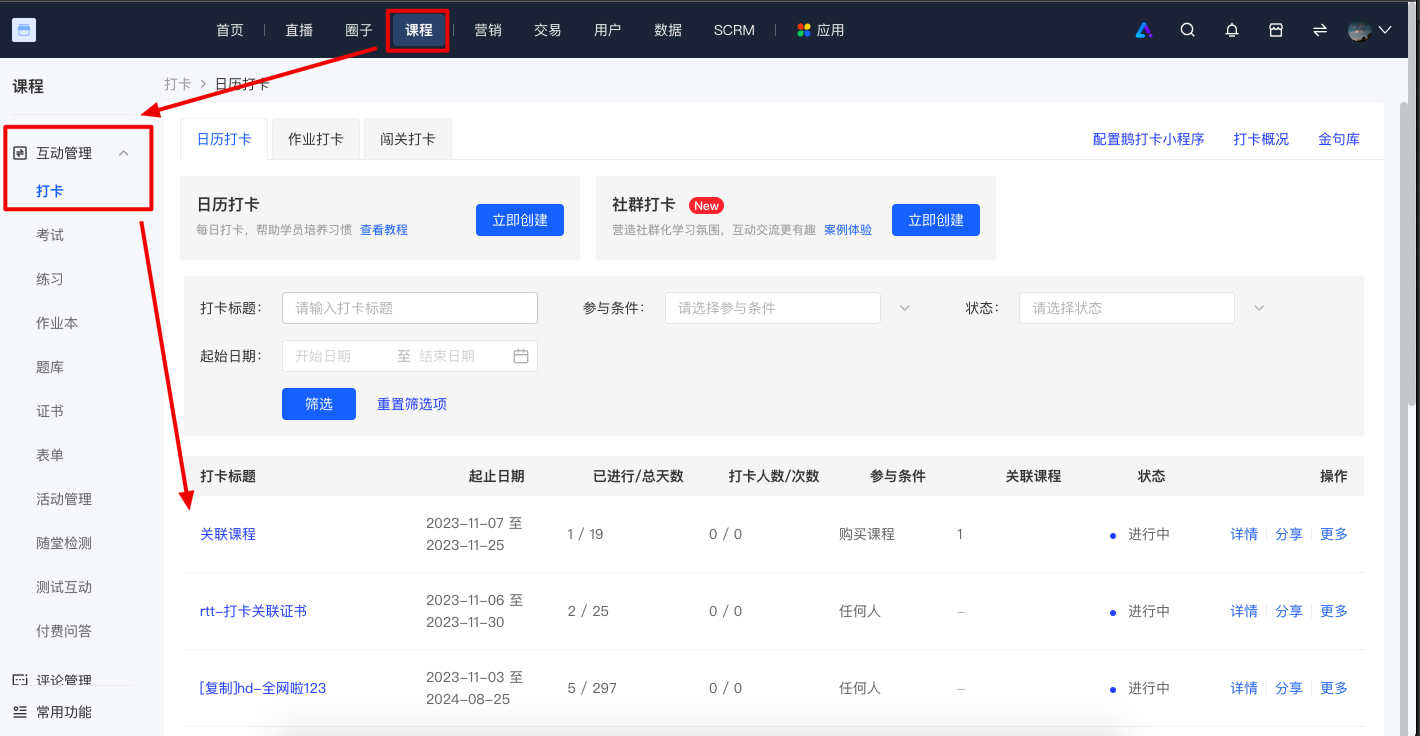Screen dimensions: 1420x736
Task: Open the blue triangular logo icon
Action: [x=1144, y=30]
